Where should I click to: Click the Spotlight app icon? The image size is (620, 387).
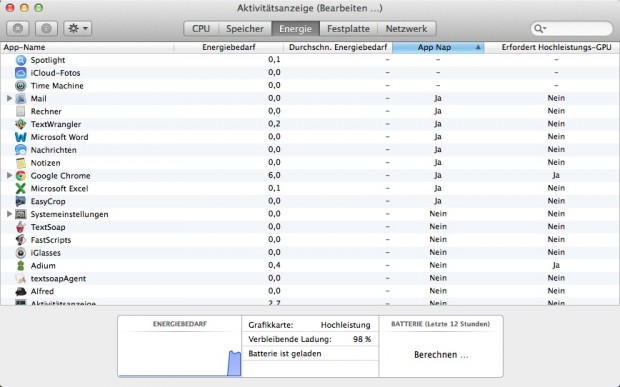21,60
